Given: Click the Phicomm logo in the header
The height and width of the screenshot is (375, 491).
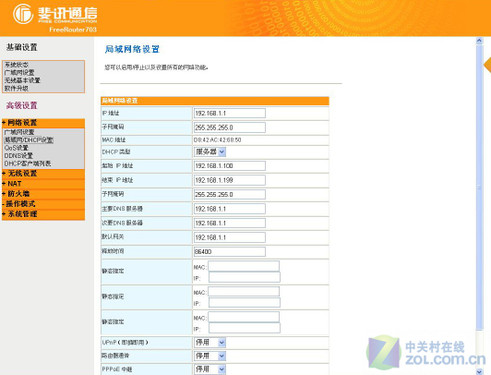Looking at the screenshot, I should click(x=55, y=14).
